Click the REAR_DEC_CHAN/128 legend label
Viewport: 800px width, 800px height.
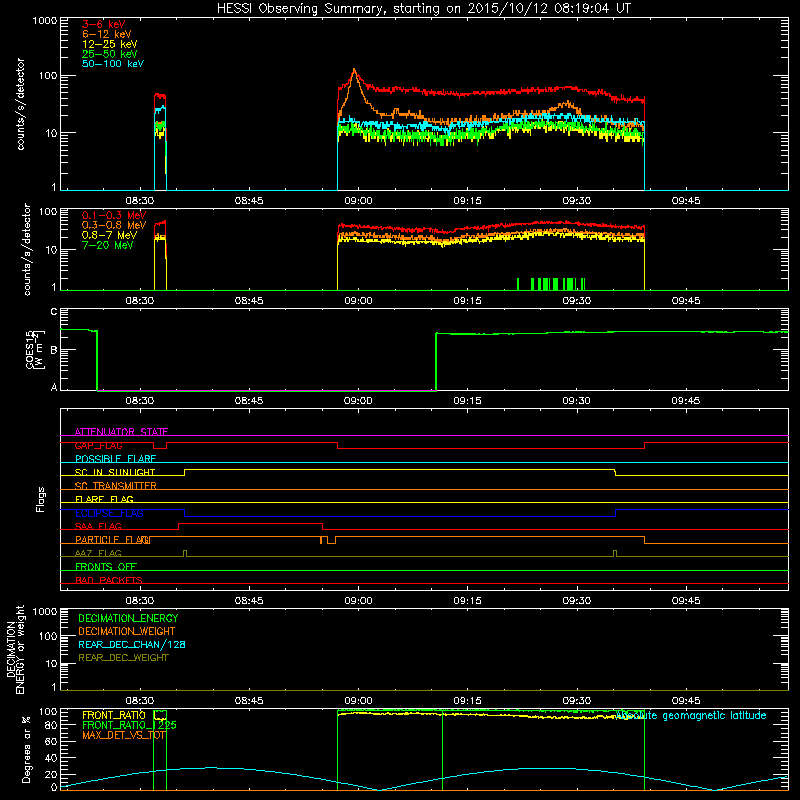pos(132,644)
